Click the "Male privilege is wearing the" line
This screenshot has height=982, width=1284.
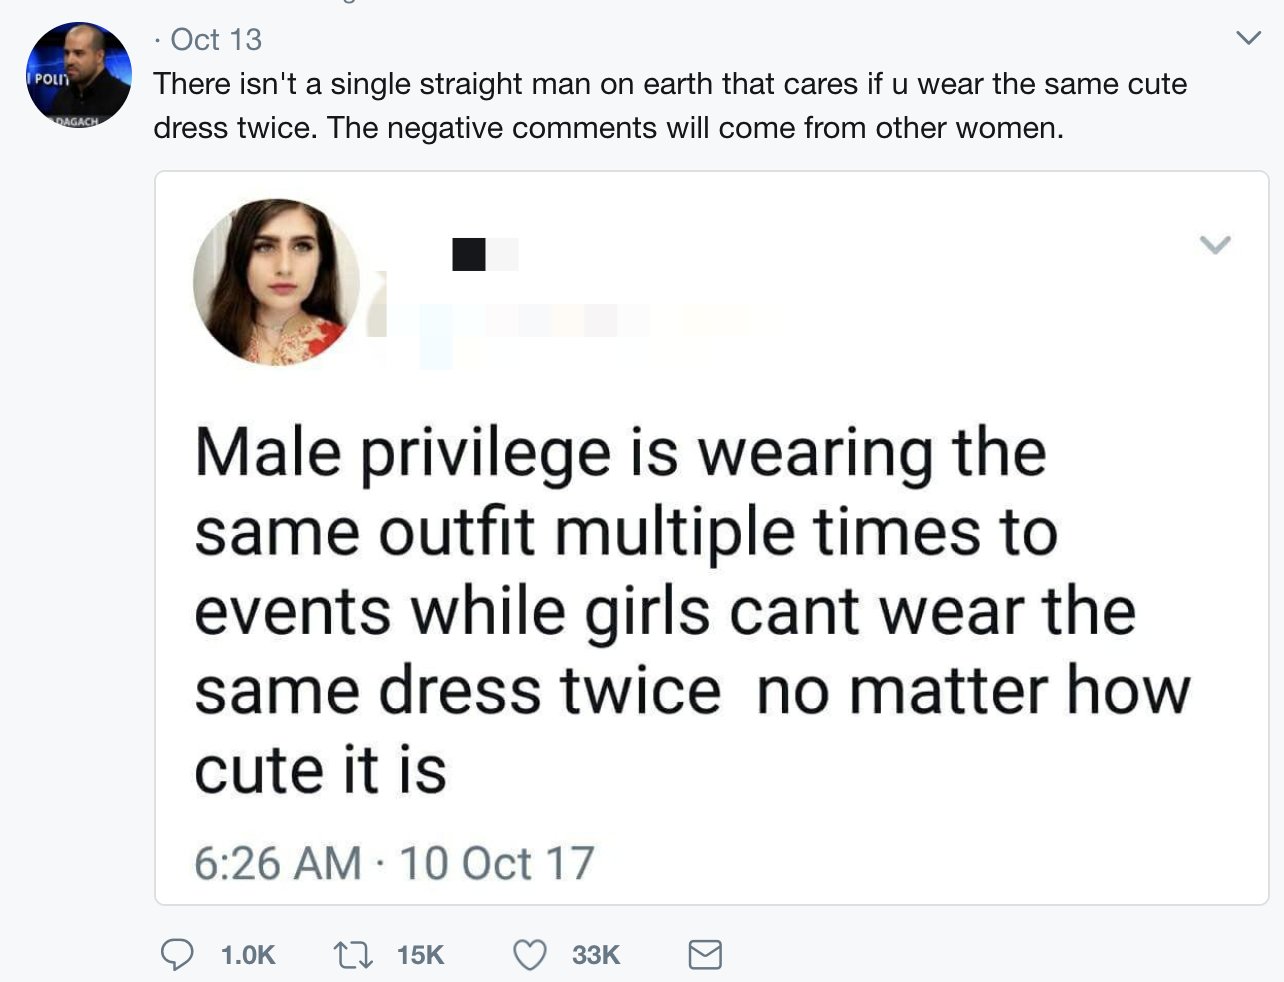pos(620,452)
